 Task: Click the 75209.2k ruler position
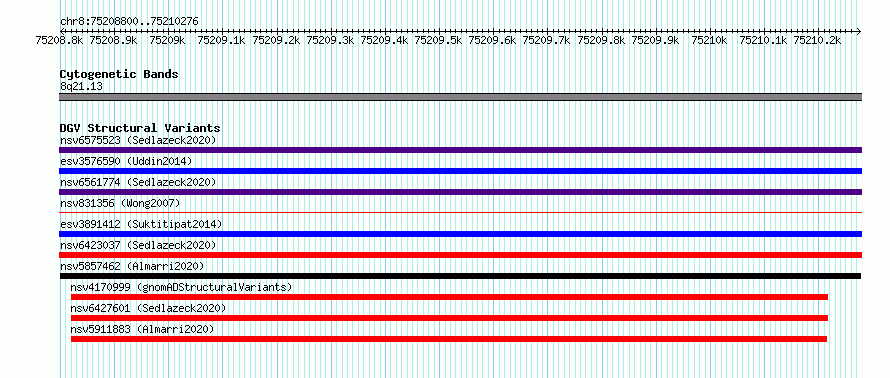pyautogui.click(x=276, y=40)
